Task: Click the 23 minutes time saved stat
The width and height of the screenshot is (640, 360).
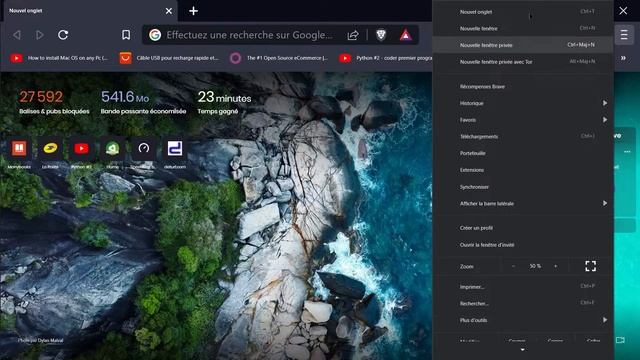Action: click(x=224, y=102)
